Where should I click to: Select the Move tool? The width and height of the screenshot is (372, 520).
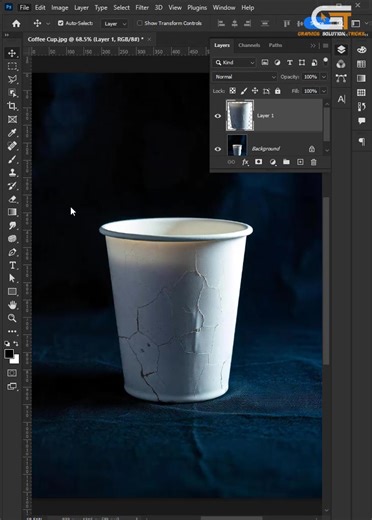tap(12, 53)
